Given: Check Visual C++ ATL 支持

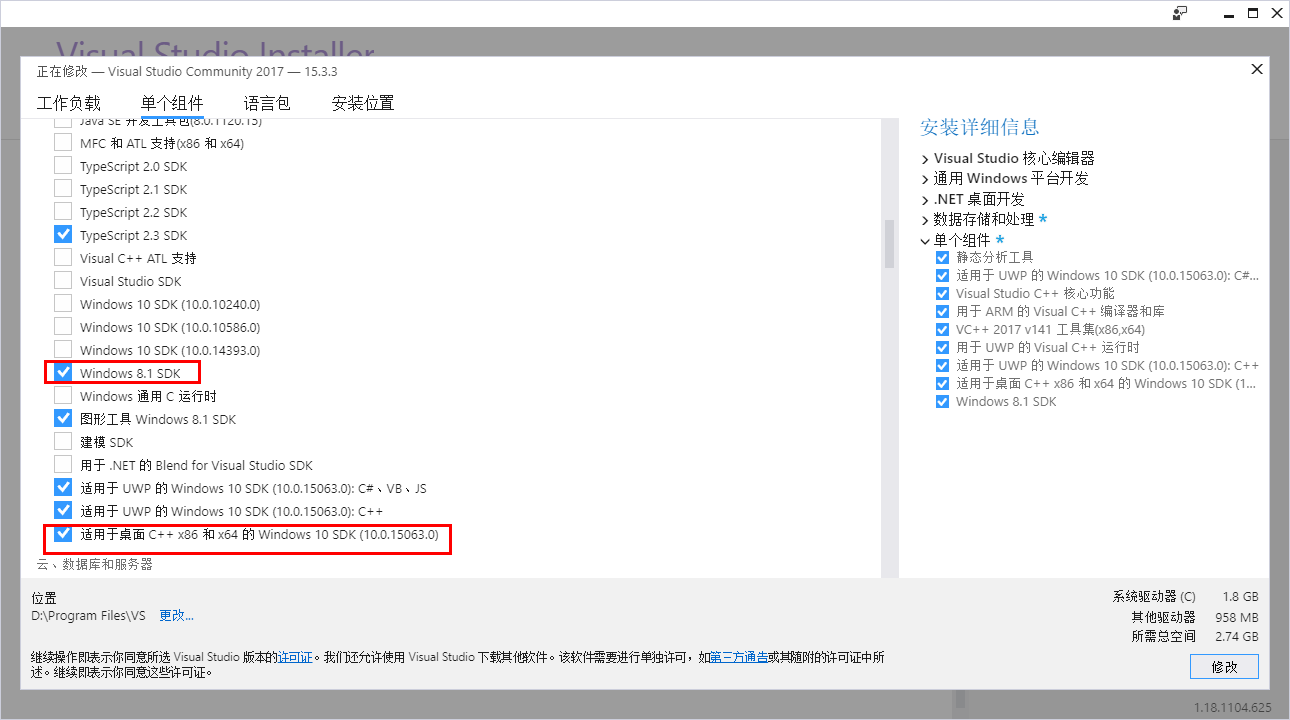Looking at the screenshot, I should click(x=63, y=257).
